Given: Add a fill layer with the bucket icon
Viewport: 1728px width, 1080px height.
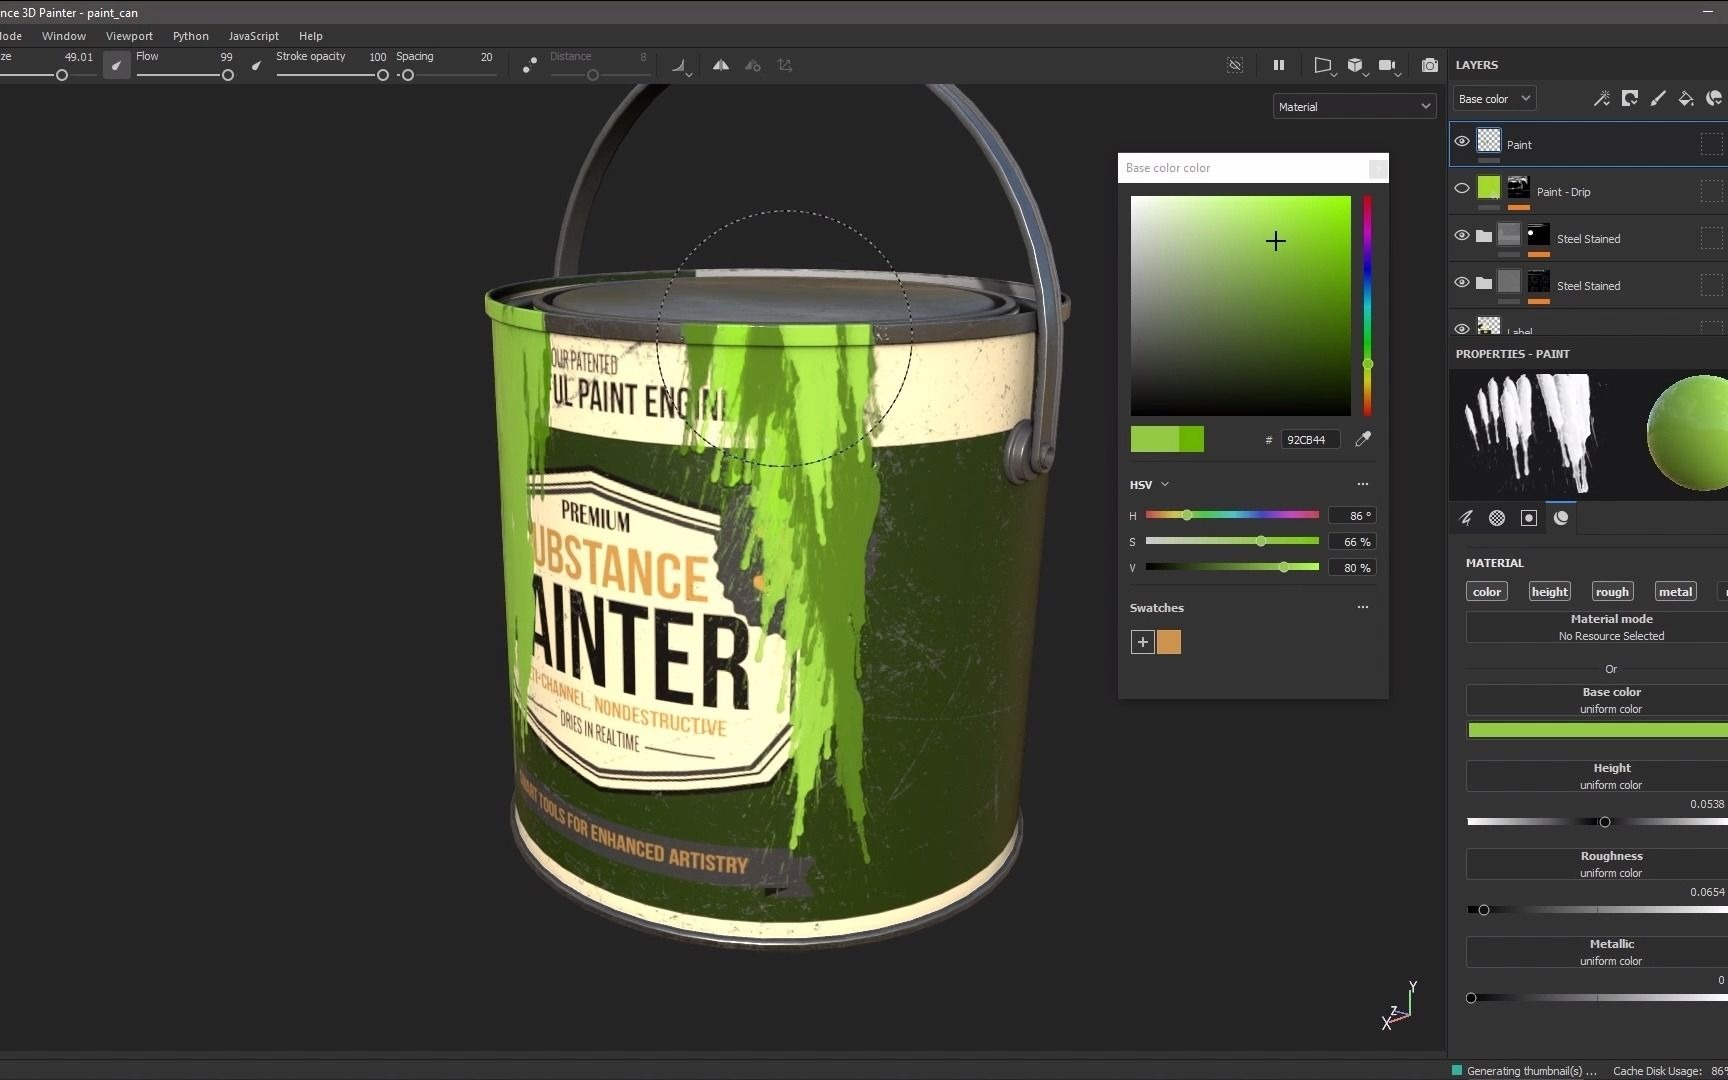Looking at the screenshot, I should 1685,98.
